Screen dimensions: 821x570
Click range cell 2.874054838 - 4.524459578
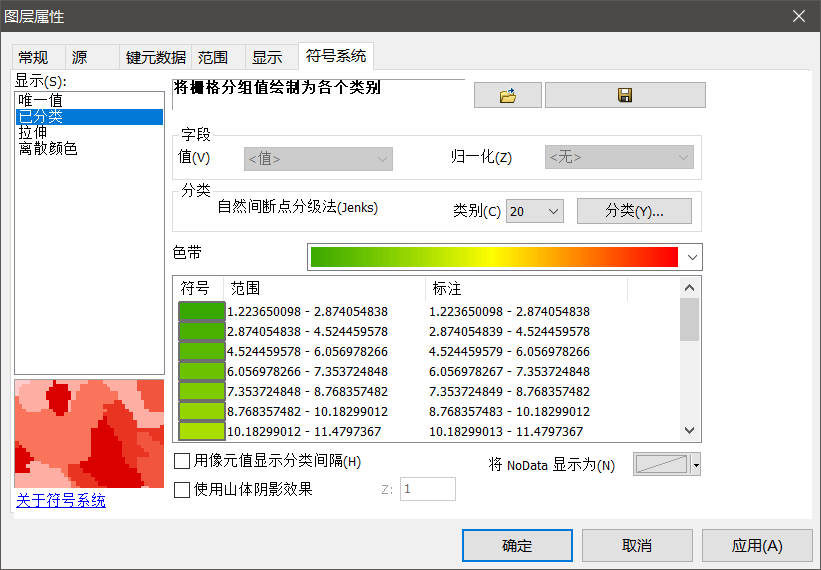[307, 331]
